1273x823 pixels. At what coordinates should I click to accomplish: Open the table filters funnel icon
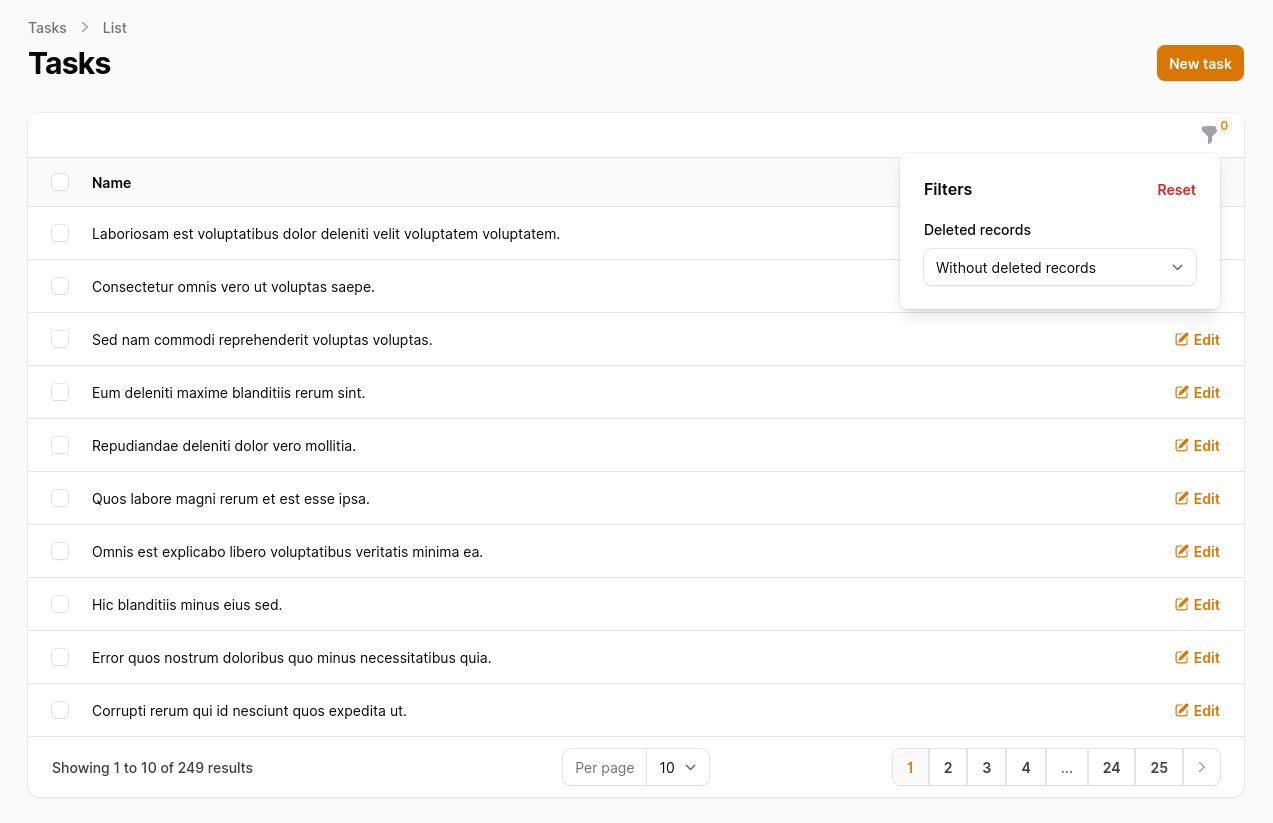click(x=1209, y=135)
